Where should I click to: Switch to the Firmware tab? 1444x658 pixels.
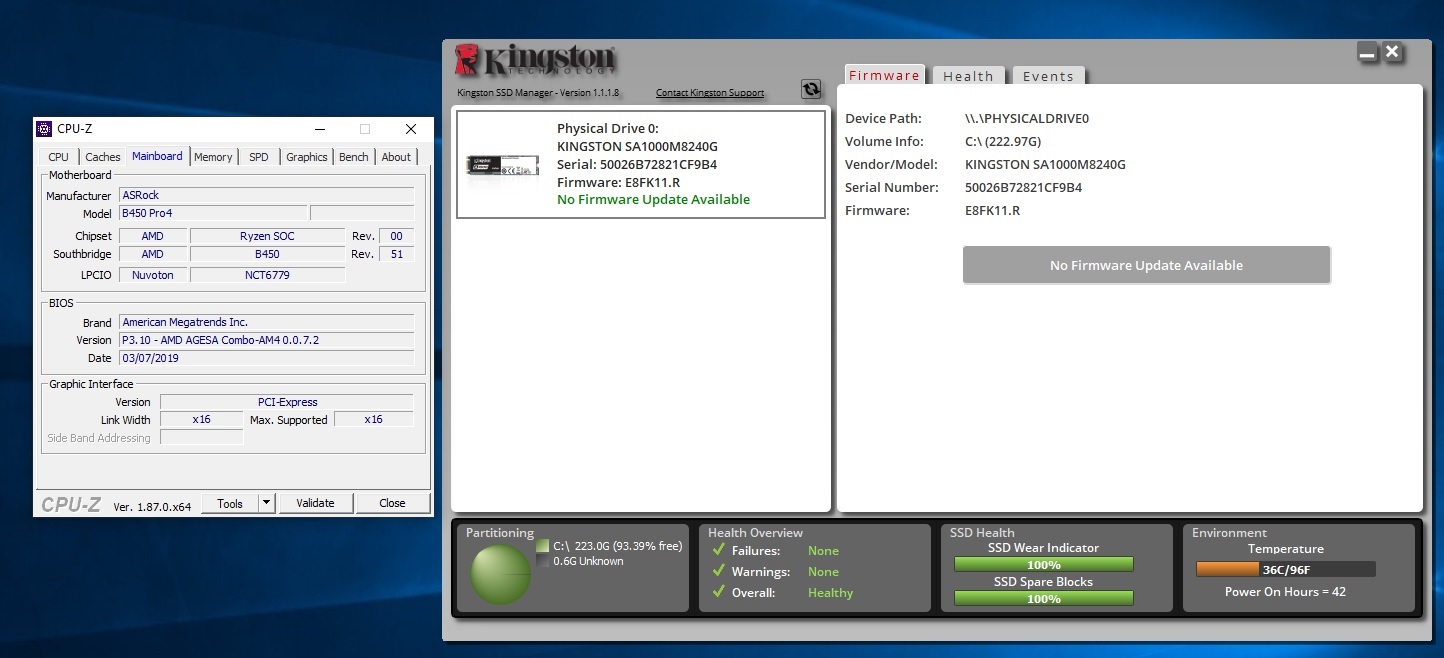coord(884,76)
